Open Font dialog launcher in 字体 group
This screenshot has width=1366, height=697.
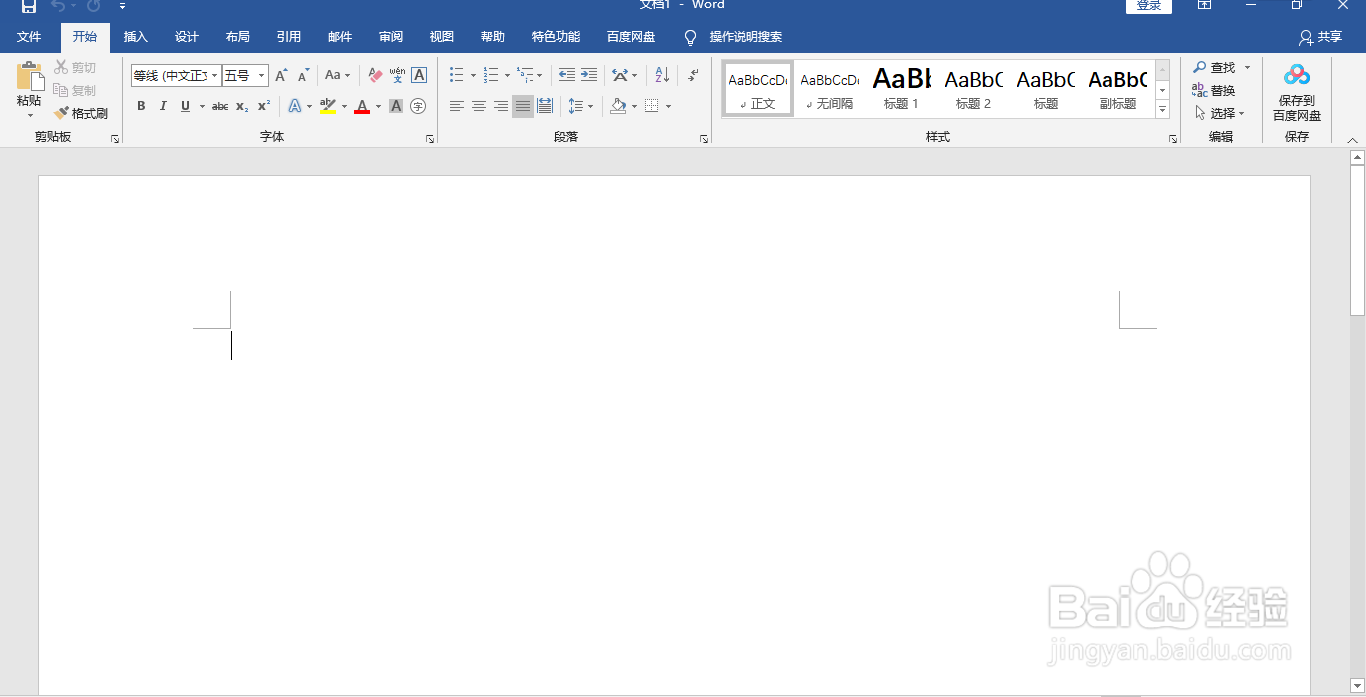point(430,139)
